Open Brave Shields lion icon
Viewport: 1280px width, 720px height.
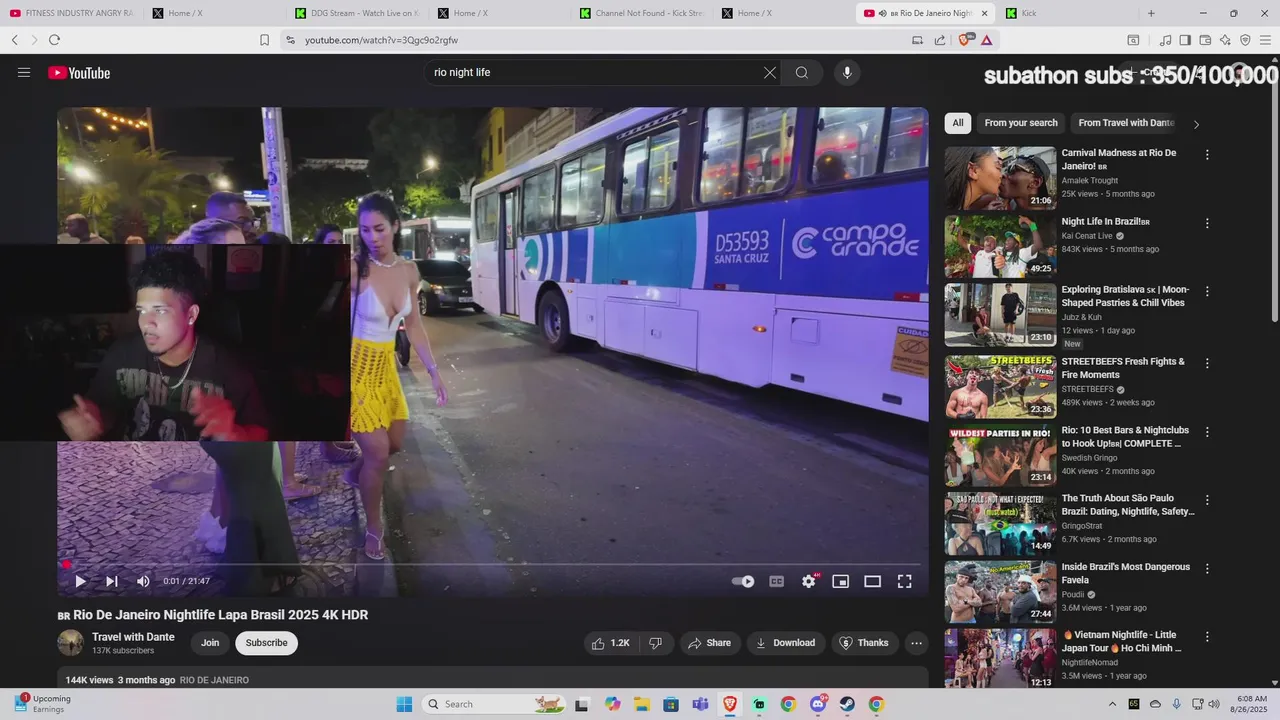pos(965,40)
